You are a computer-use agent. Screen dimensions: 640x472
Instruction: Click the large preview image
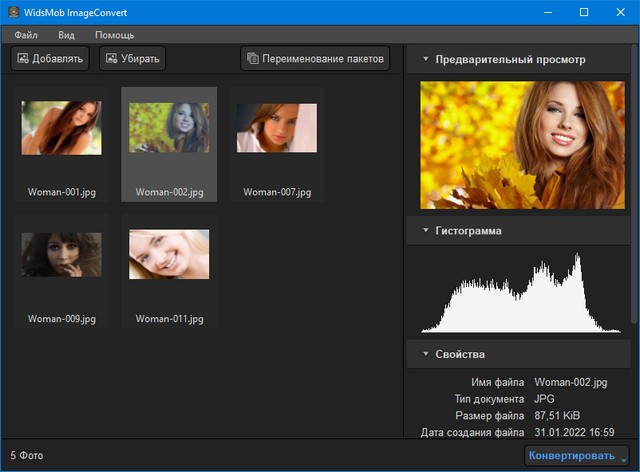click(514, 138)
